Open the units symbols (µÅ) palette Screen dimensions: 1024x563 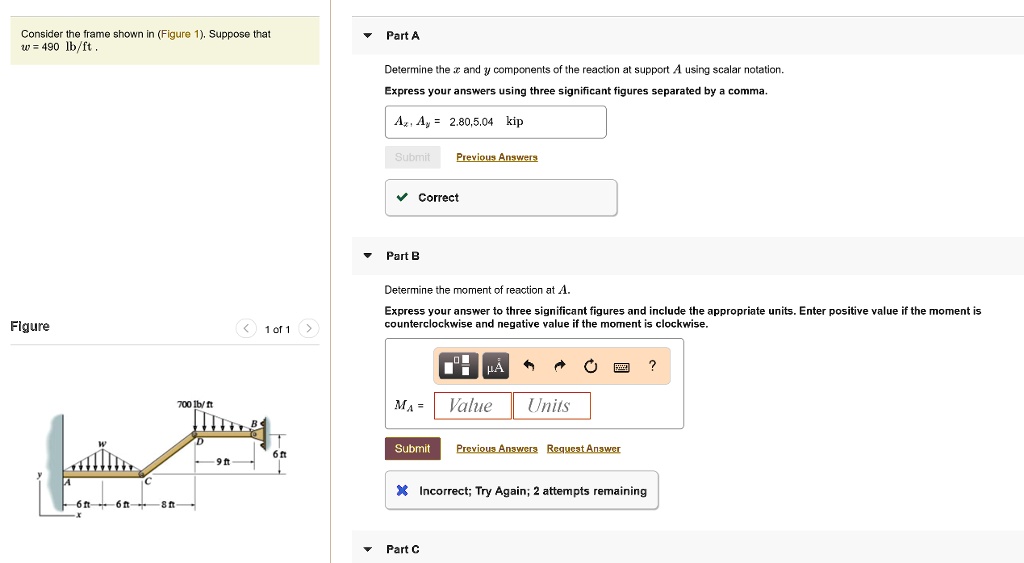tap(495, 367)
